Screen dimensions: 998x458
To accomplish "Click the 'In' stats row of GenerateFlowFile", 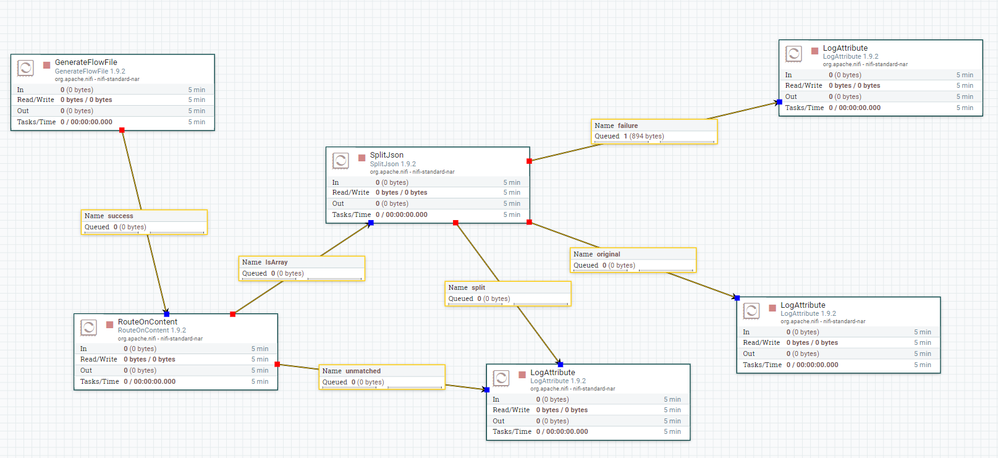I will click(x=113, y=90).
